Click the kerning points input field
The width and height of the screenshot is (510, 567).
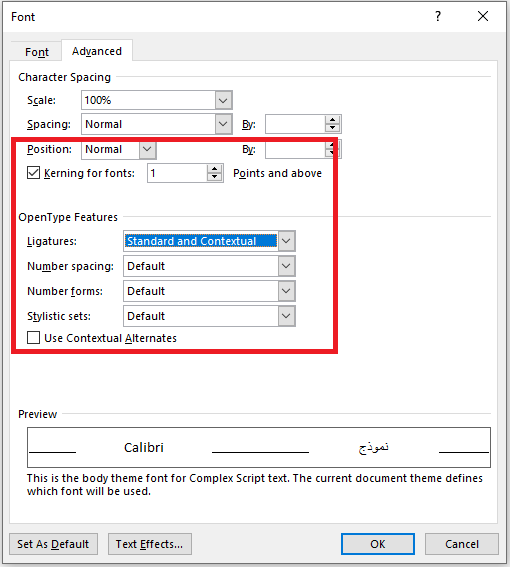177,173
